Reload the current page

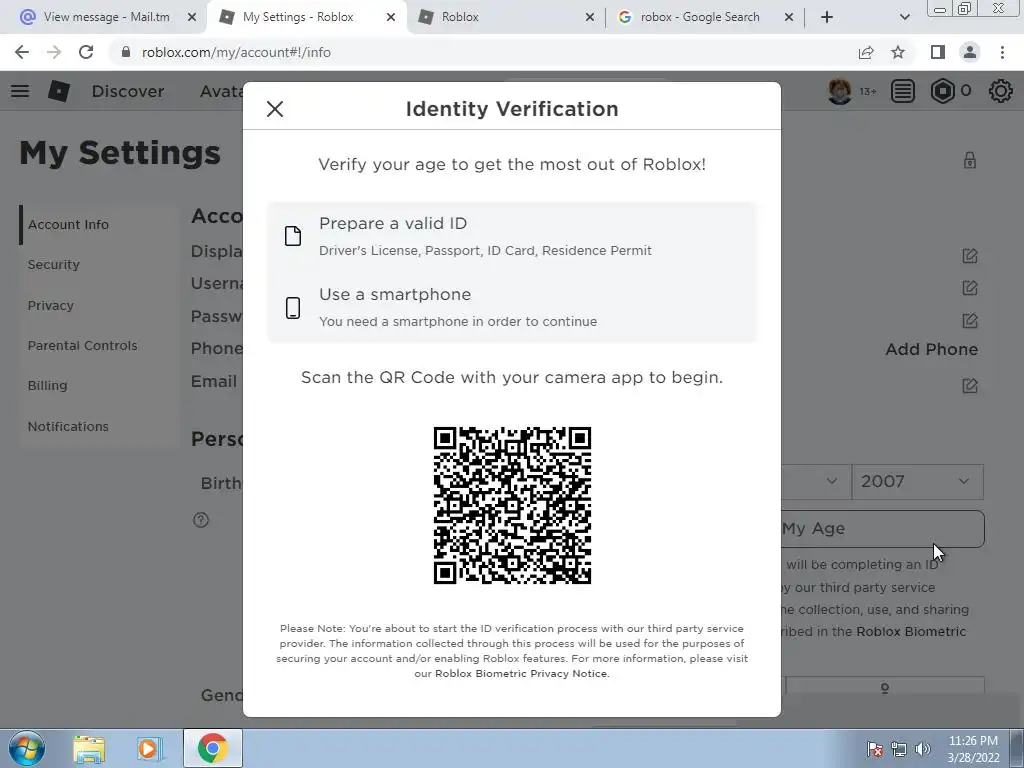point(86,52)
